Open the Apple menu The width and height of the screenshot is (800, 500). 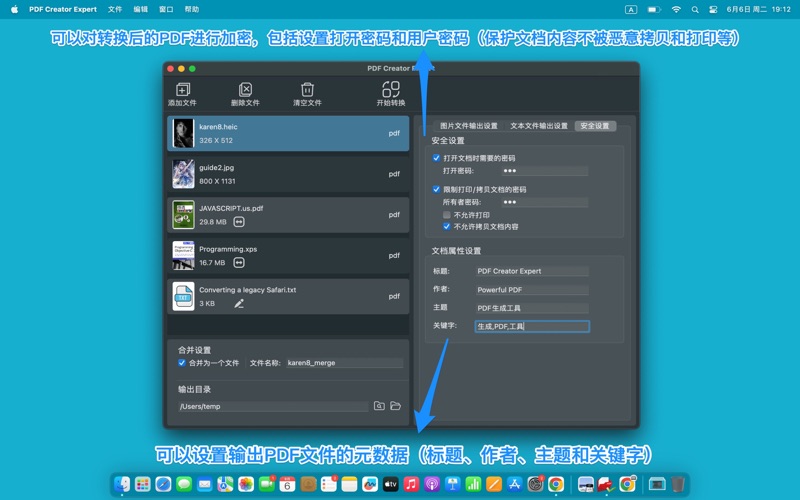coord(14,9)
